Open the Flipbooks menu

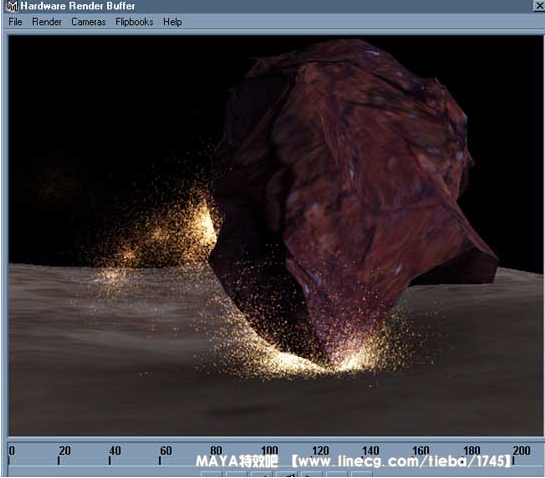pos(134,22)
